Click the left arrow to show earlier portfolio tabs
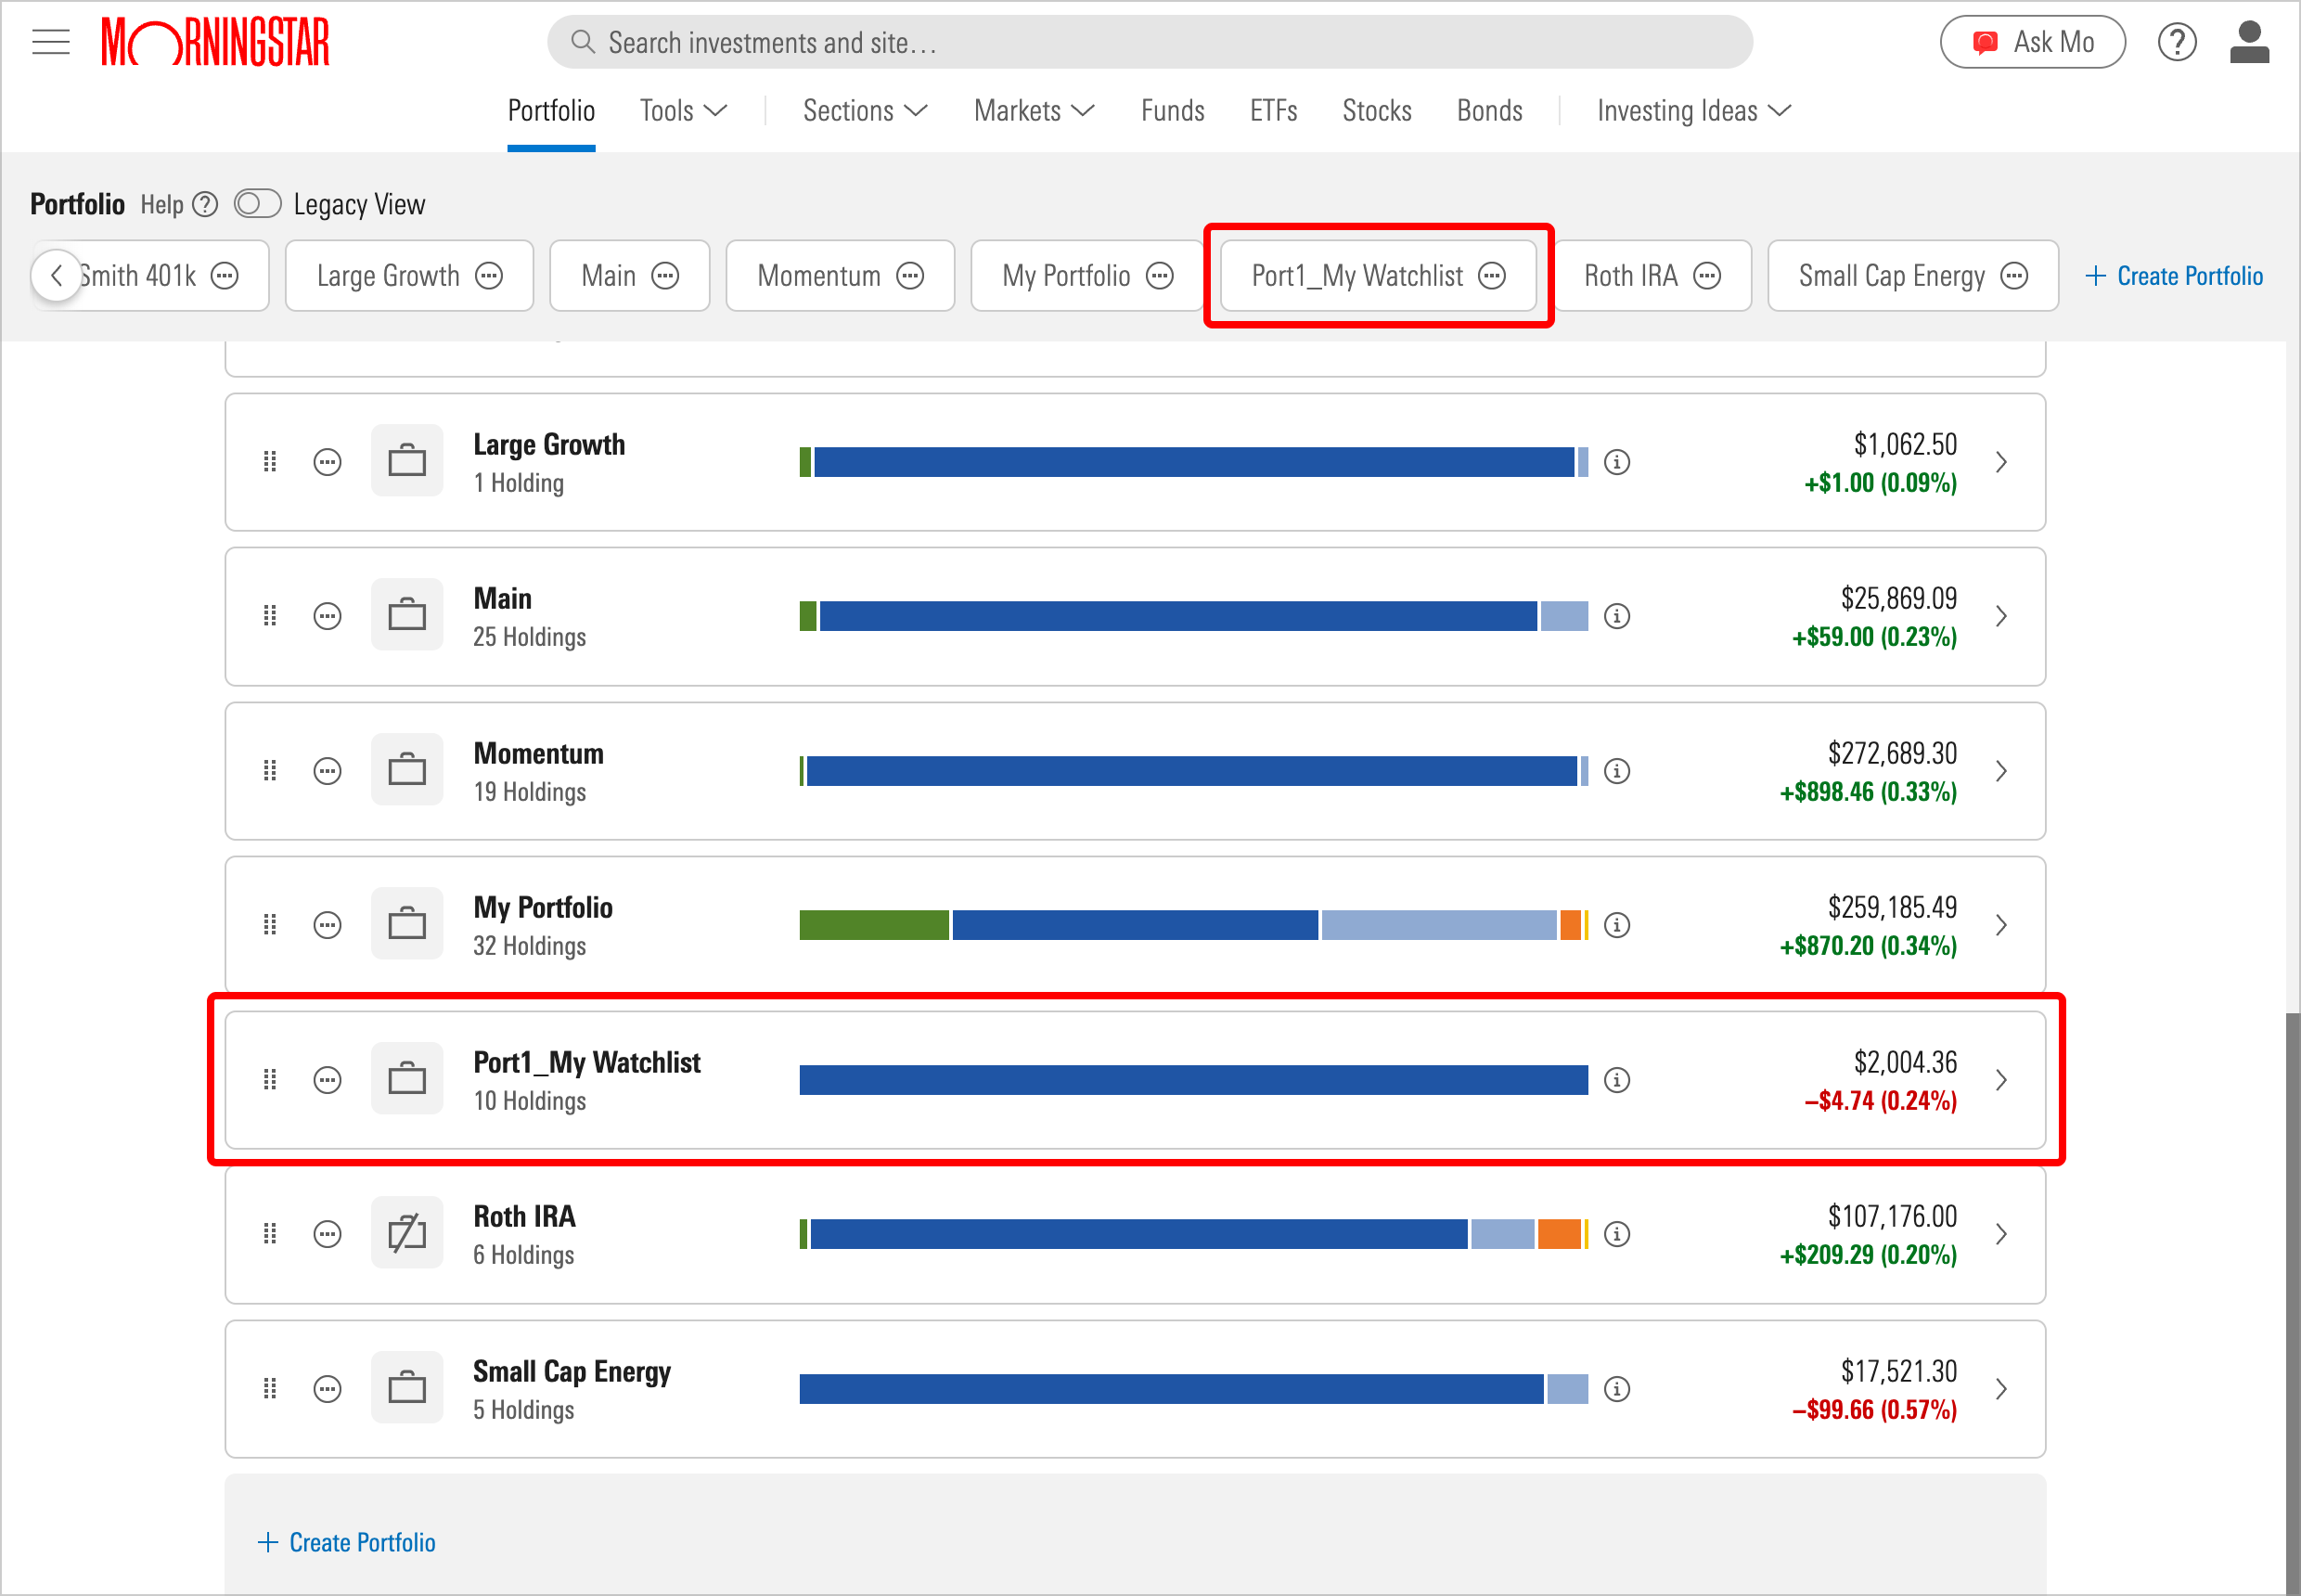2301x1596 pixels. (56, 276)
